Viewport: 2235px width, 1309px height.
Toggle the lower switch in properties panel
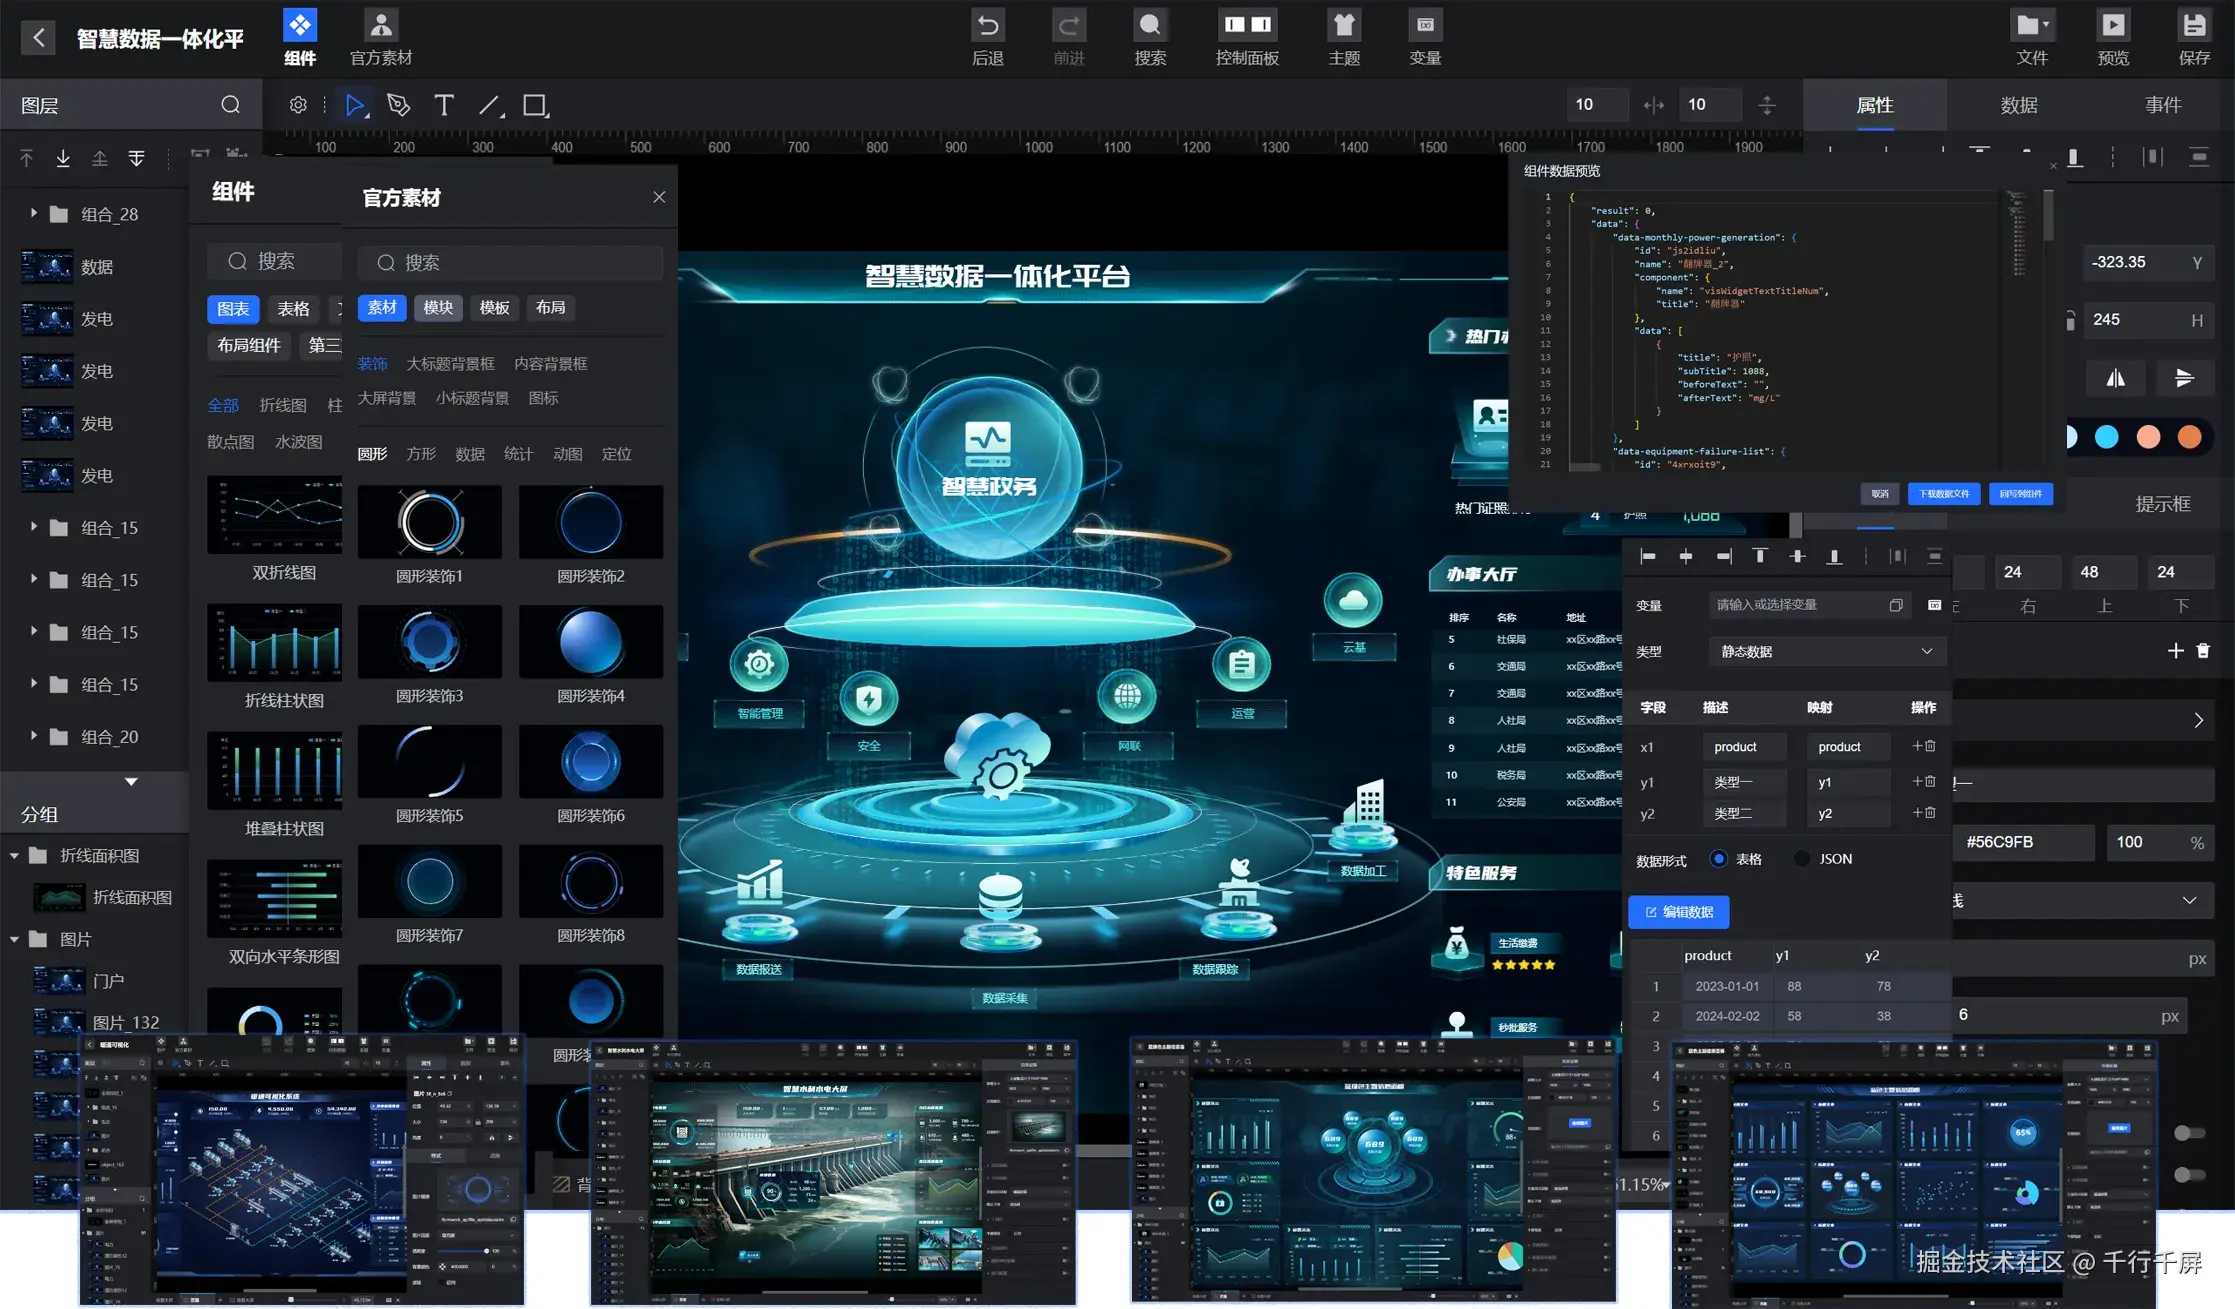tap(2188, 1174)
